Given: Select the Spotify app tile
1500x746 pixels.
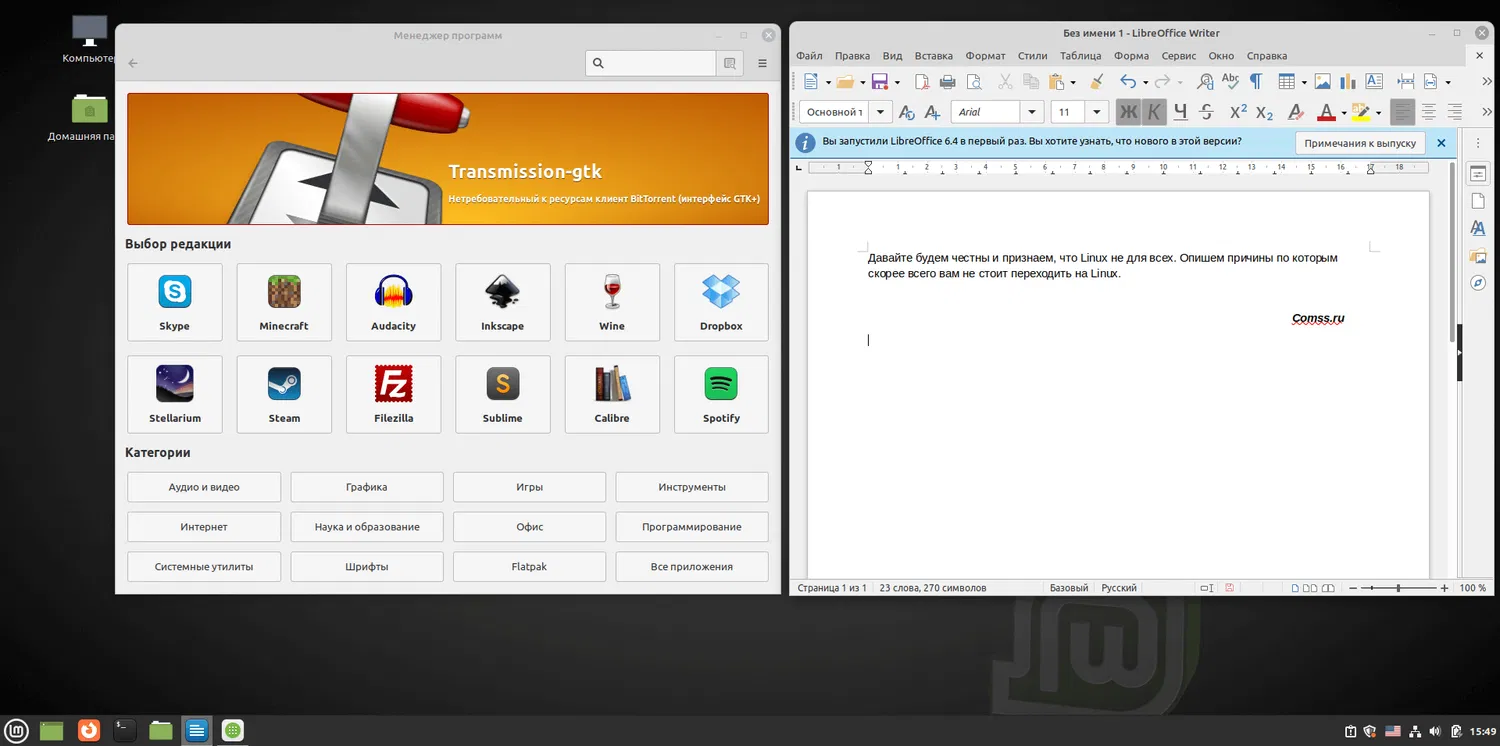Looking at the screenshot, I should [721, 394].
